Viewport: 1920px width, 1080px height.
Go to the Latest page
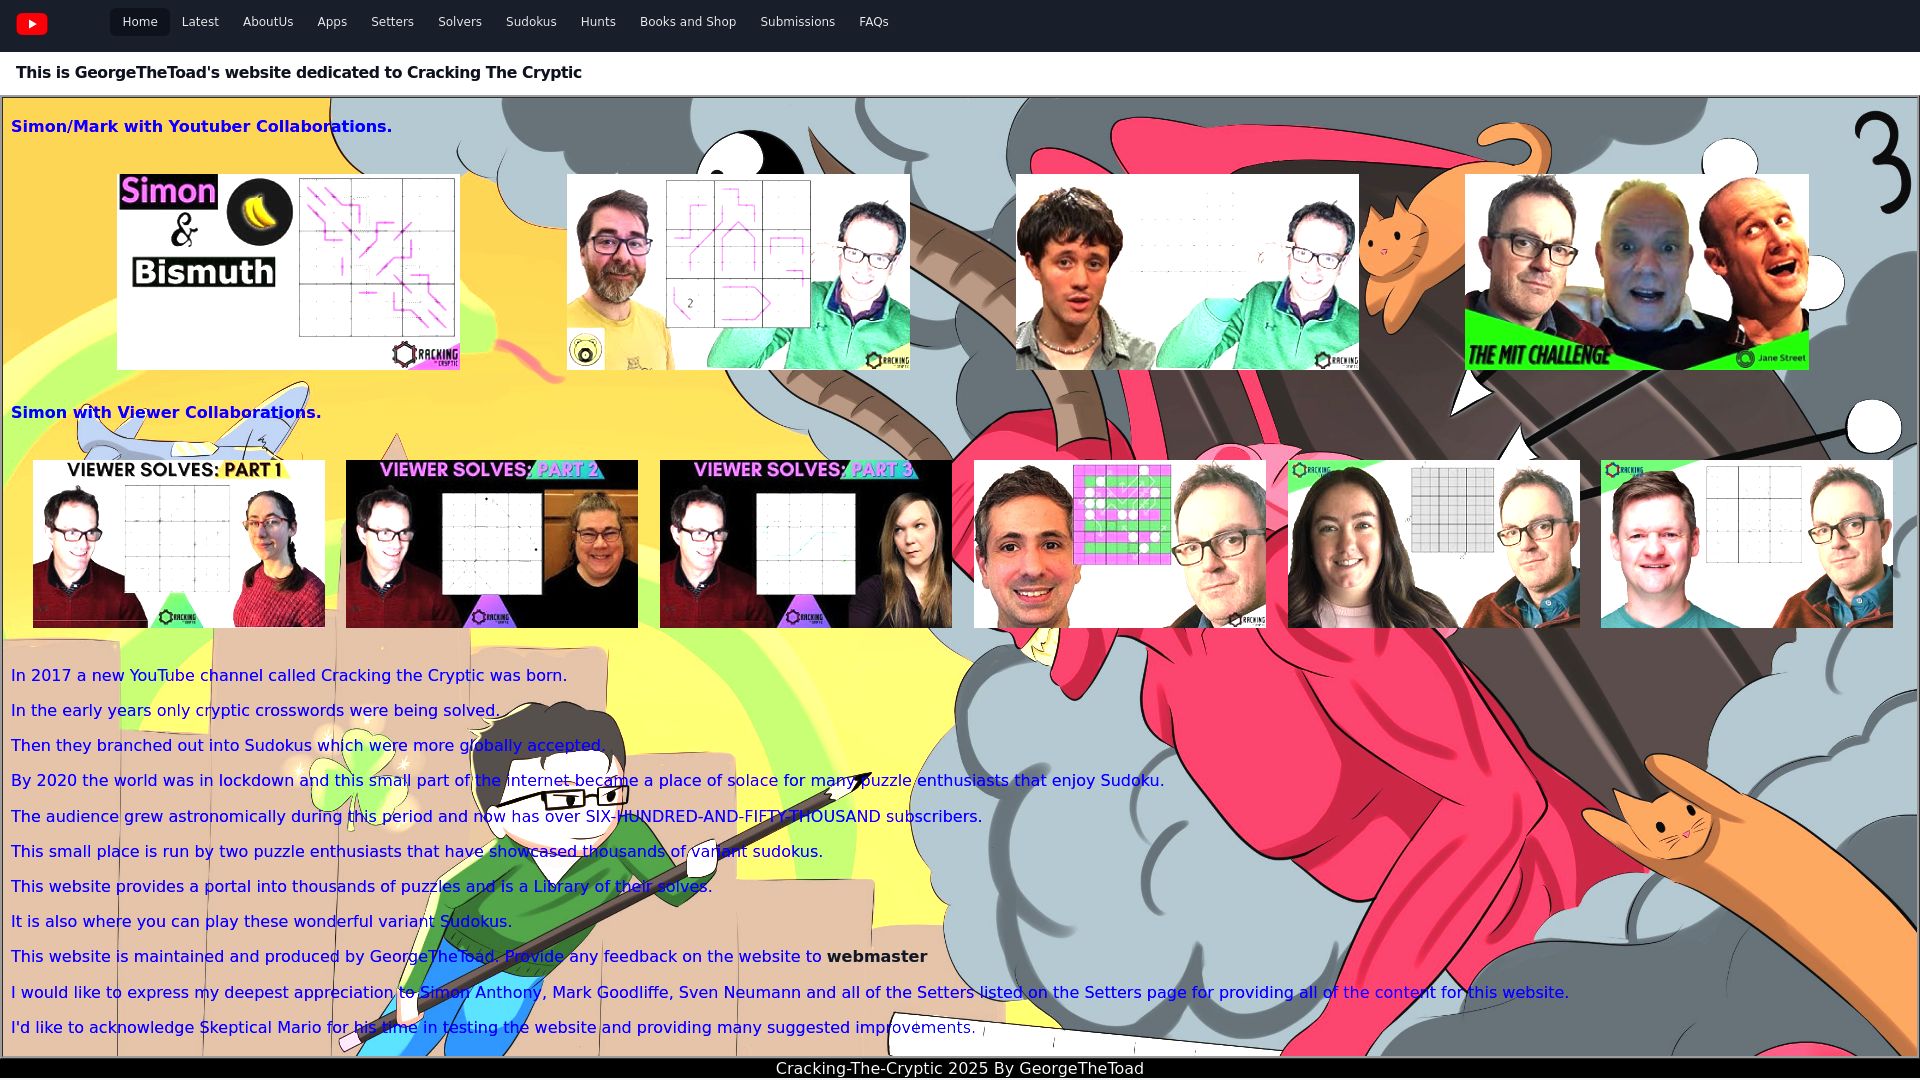point(200,22)
